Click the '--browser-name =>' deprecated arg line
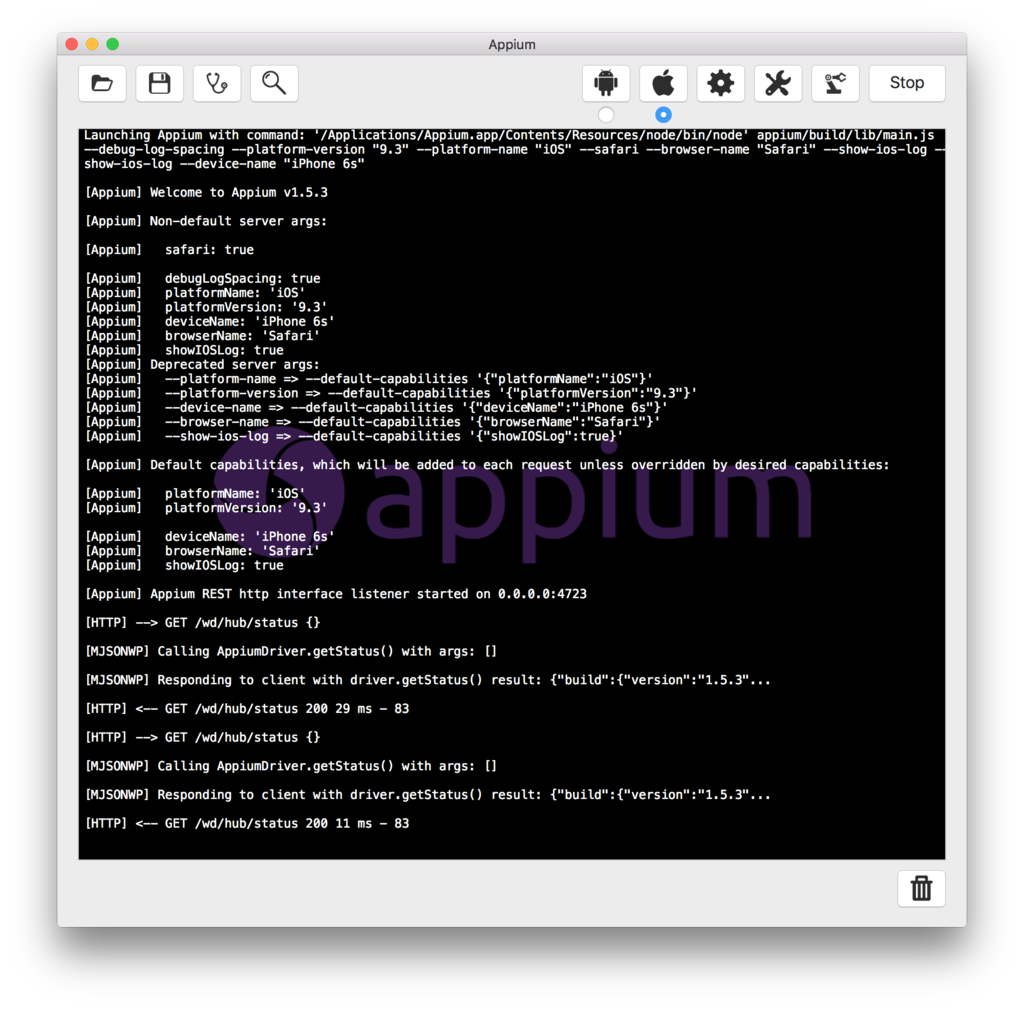This screenshot has height=1009, width=1024. [372, 422]
